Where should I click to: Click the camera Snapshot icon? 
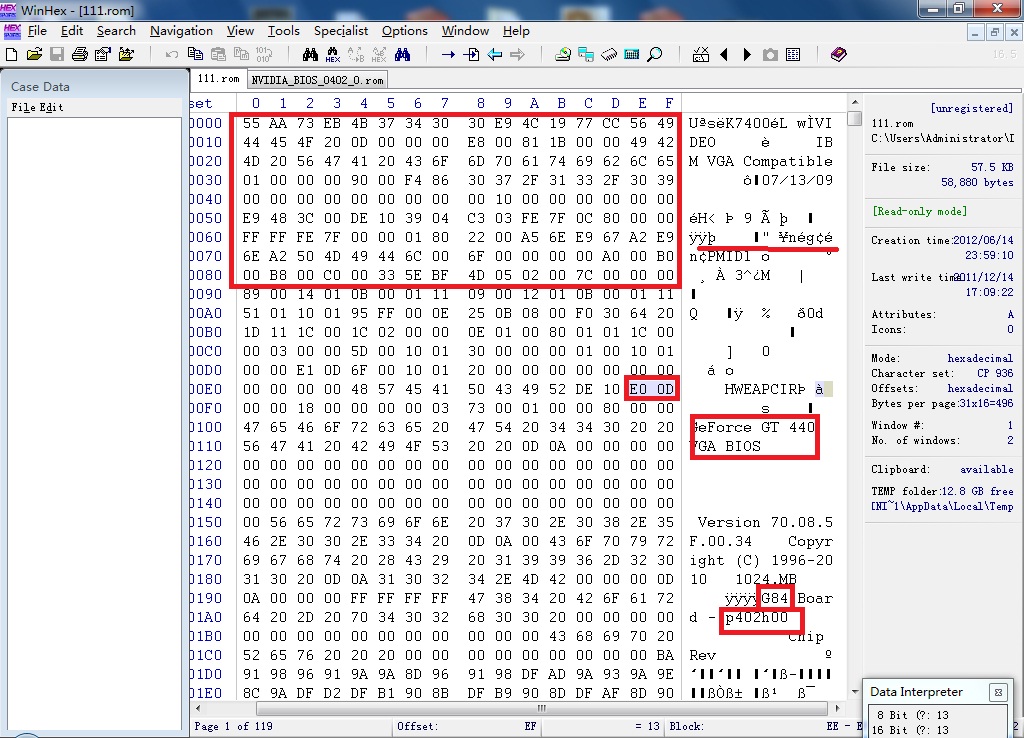[771, 55]
